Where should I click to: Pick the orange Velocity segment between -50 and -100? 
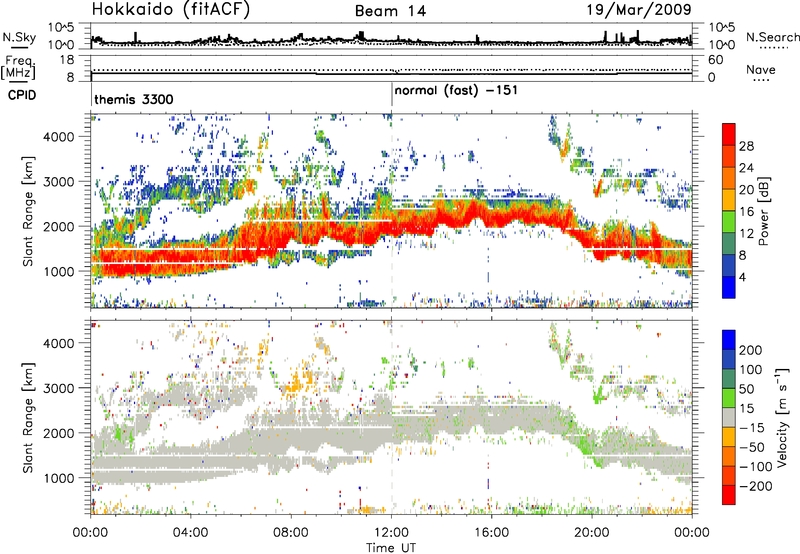729,456
